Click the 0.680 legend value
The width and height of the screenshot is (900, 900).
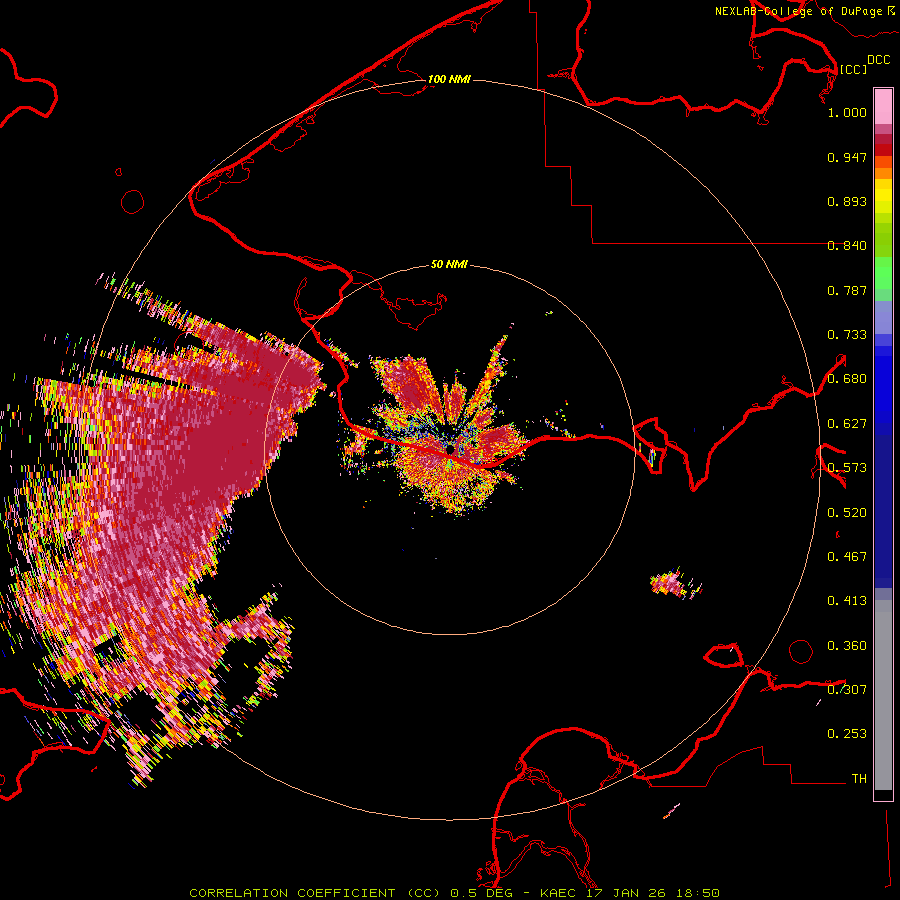847,379
